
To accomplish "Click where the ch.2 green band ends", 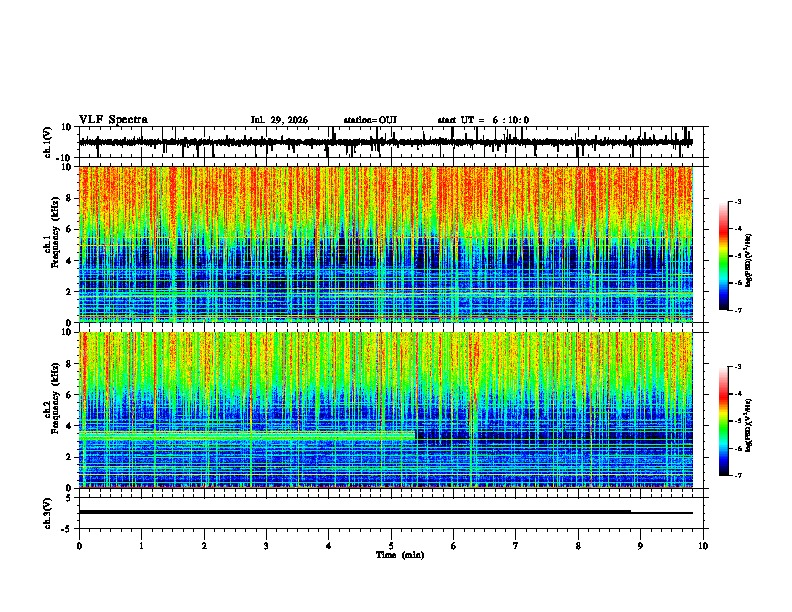I will [x=415, y=435].
